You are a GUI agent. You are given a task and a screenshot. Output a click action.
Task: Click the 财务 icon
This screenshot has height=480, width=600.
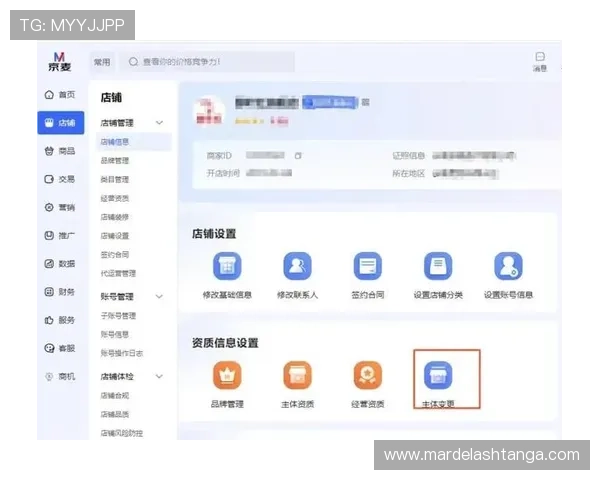[x=49, y=292]
